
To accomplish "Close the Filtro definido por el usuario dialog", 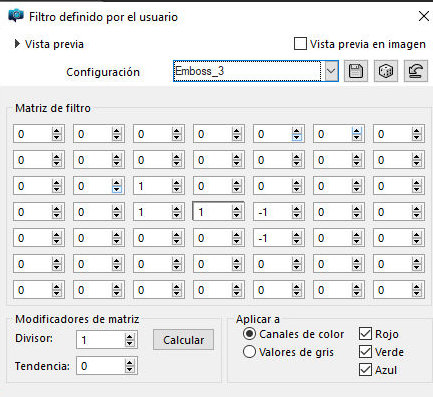I will [x=424, y=16].
